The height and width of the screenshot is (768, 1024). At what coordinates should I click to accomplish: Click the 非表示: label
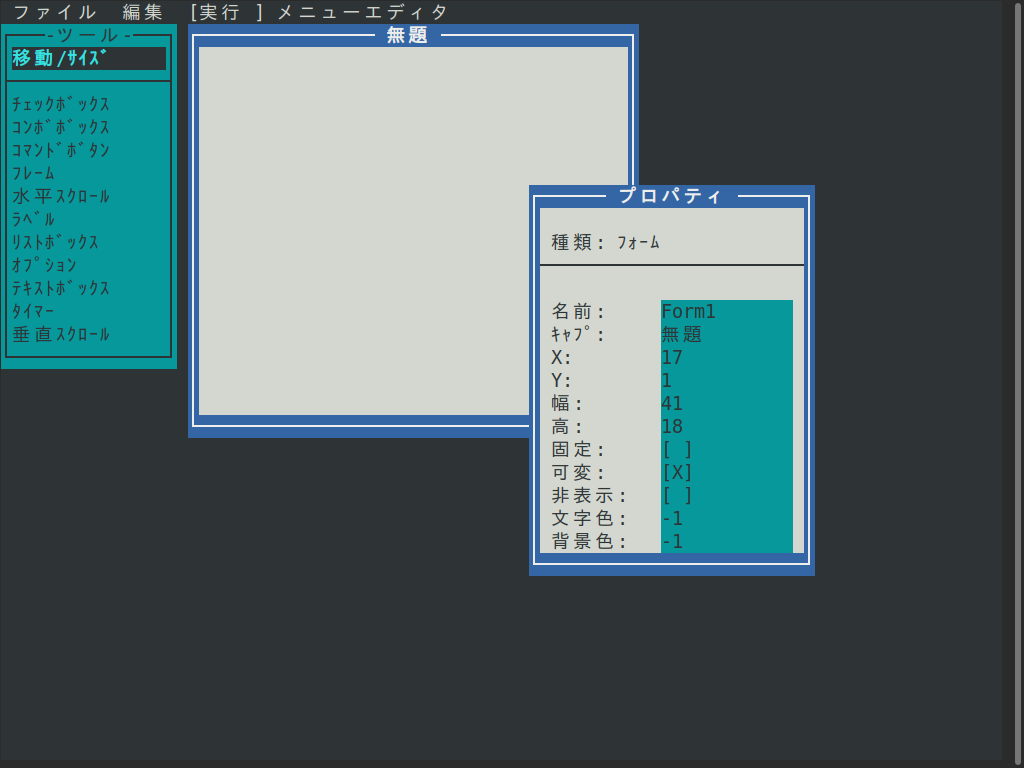click(x=589, y=496)
